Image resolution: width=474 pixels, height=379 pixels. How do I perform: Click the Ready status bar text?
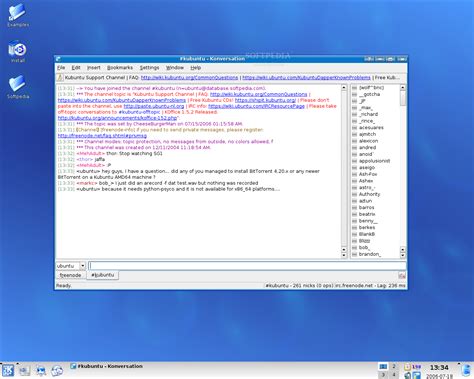click(x=64, y=286)
